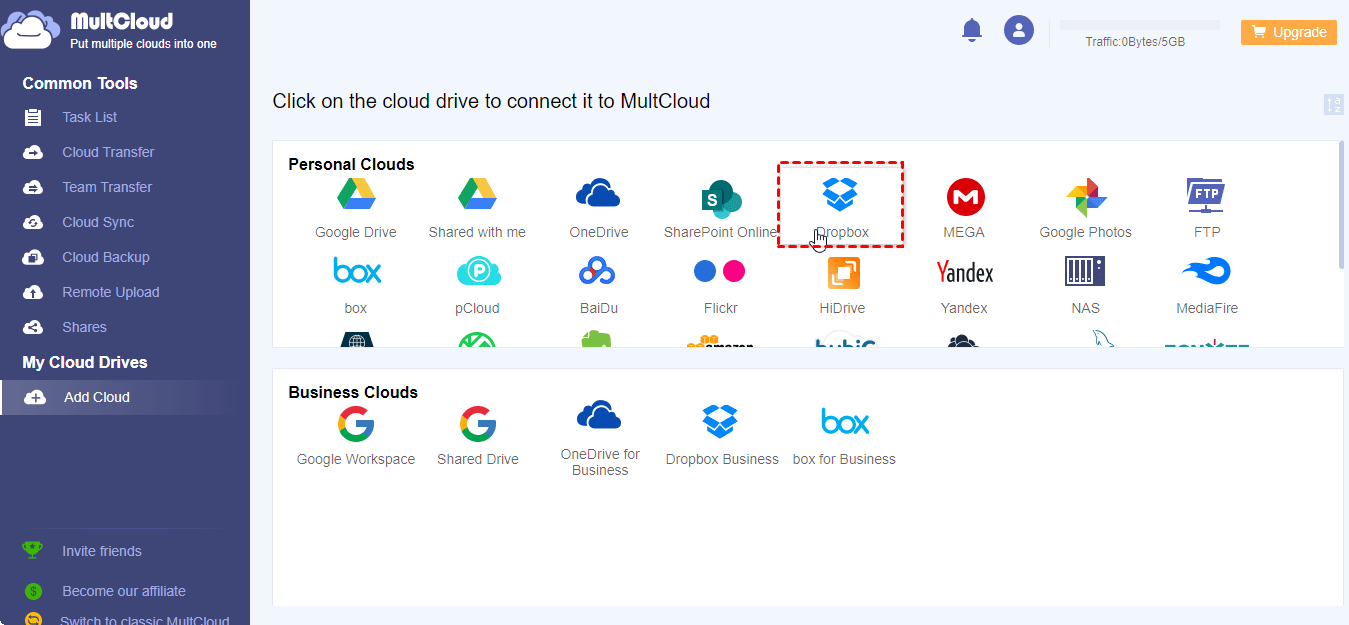Click the Personal Clouds list scrollbar
The image size is (1349, 625).
tap(1340, 205)
